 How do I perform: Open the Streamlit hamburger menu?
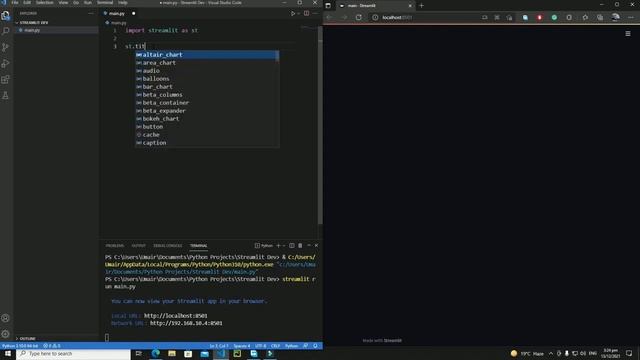(628, 33)
